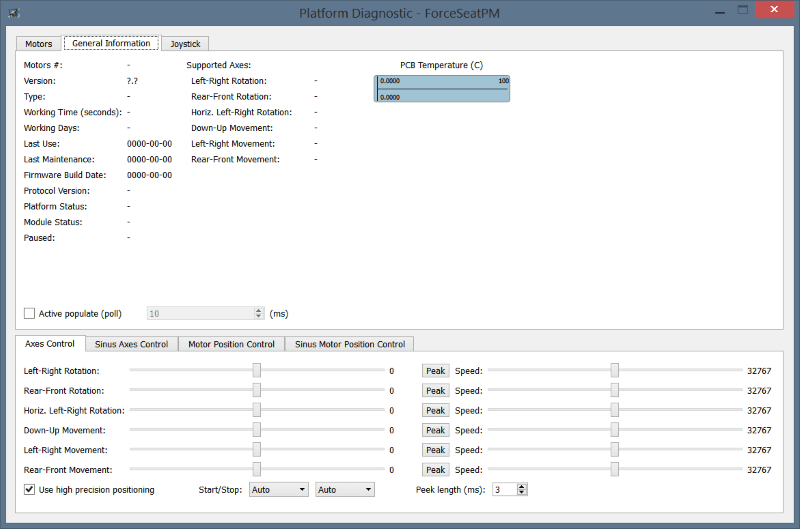Viewport: 800px width, 529px height.
Task: Click Peak button for Rear-Front Rotation
Action: [436, 391]
